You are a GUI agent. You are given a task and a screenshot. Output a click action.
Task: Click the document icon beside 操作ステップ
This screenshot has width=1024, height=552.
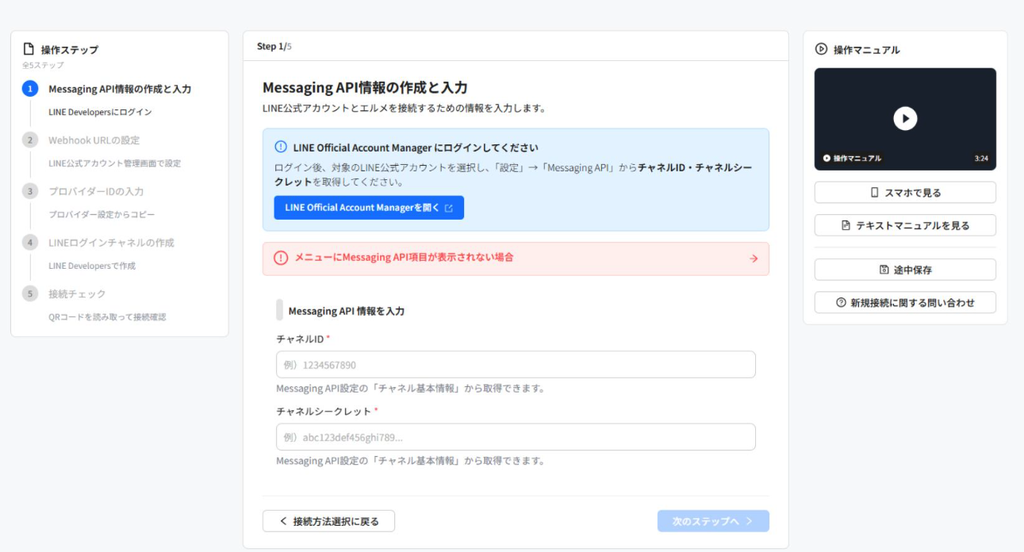pos(28,49)
